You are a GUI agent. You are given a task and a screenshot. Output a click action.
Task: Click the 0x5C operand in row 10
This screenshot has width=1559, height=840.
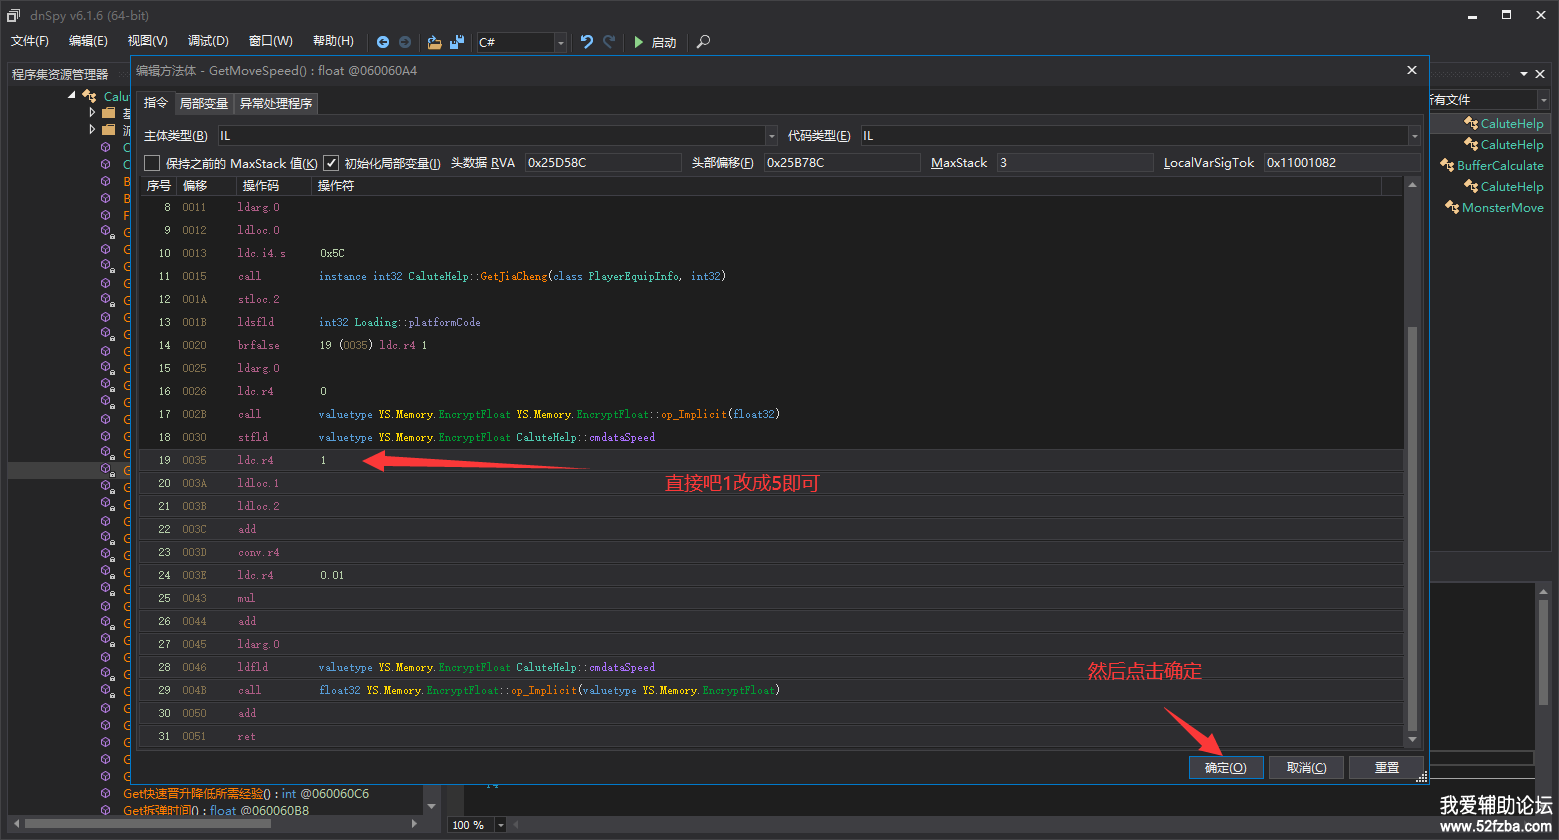click(x=332, y=253)
